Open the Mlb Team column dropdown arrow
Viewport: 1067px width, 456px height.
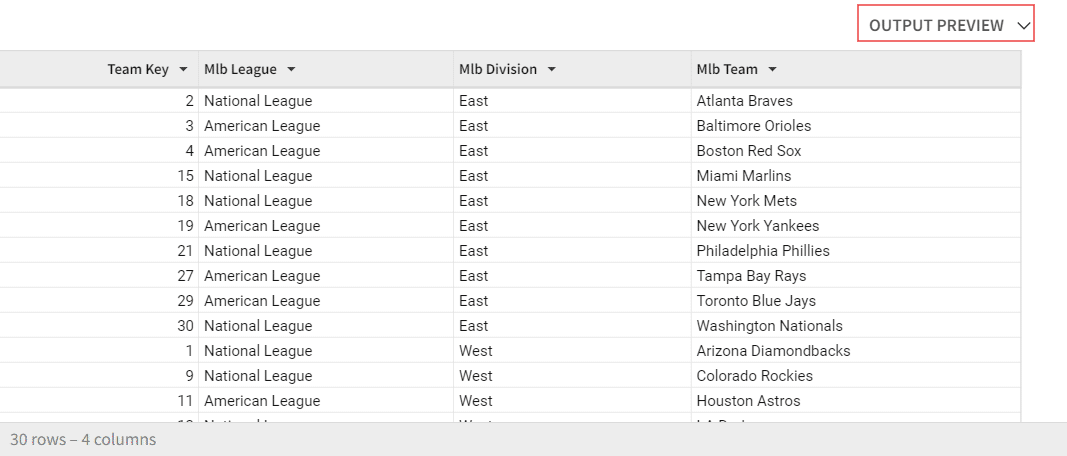773,70
